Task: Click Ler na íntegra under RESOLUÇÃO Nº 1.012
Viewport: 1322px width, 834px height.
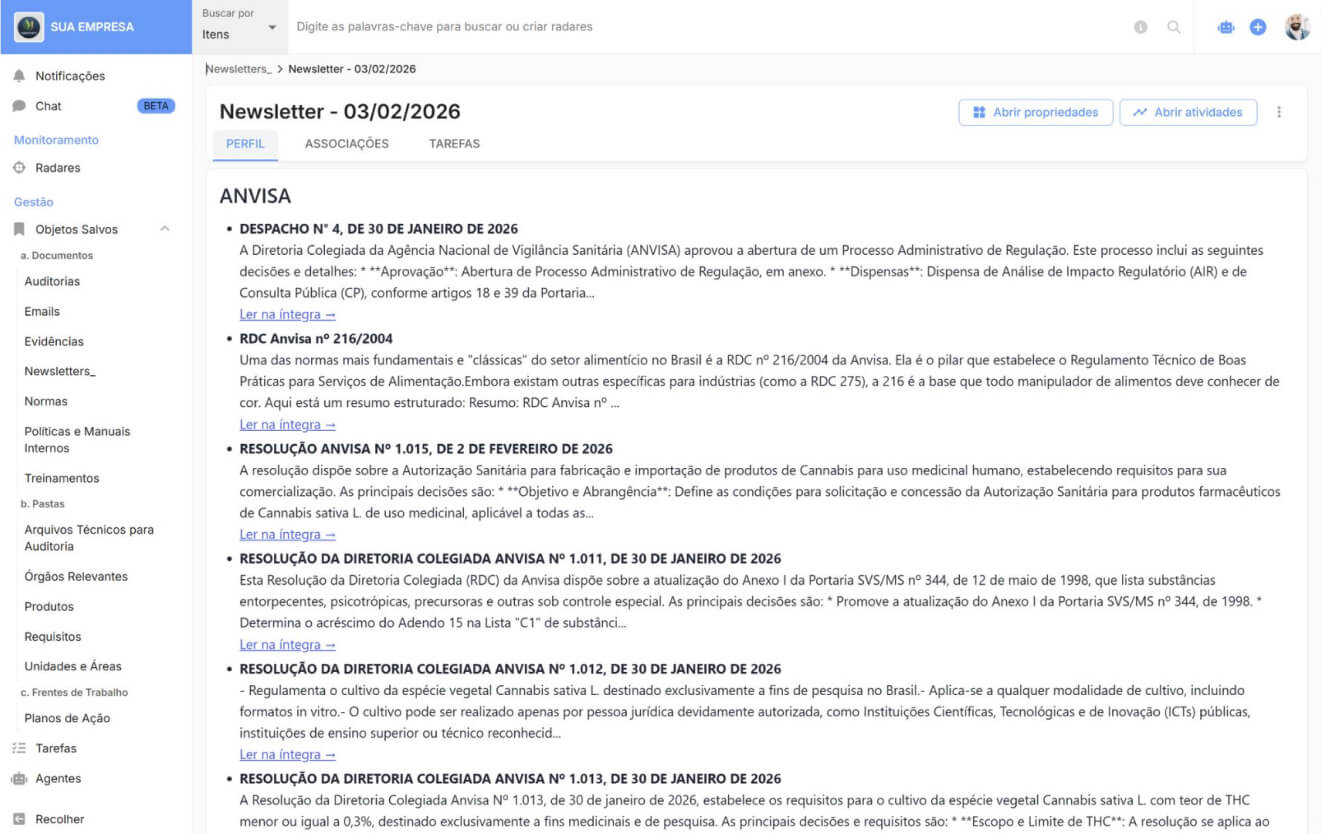Action: (288, 755)
